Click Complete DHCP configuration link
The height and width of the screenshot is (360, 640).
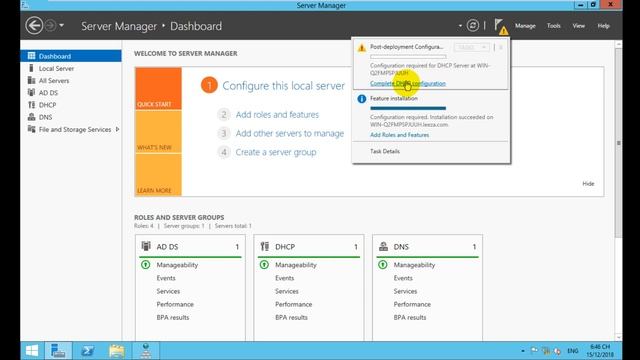408,83
